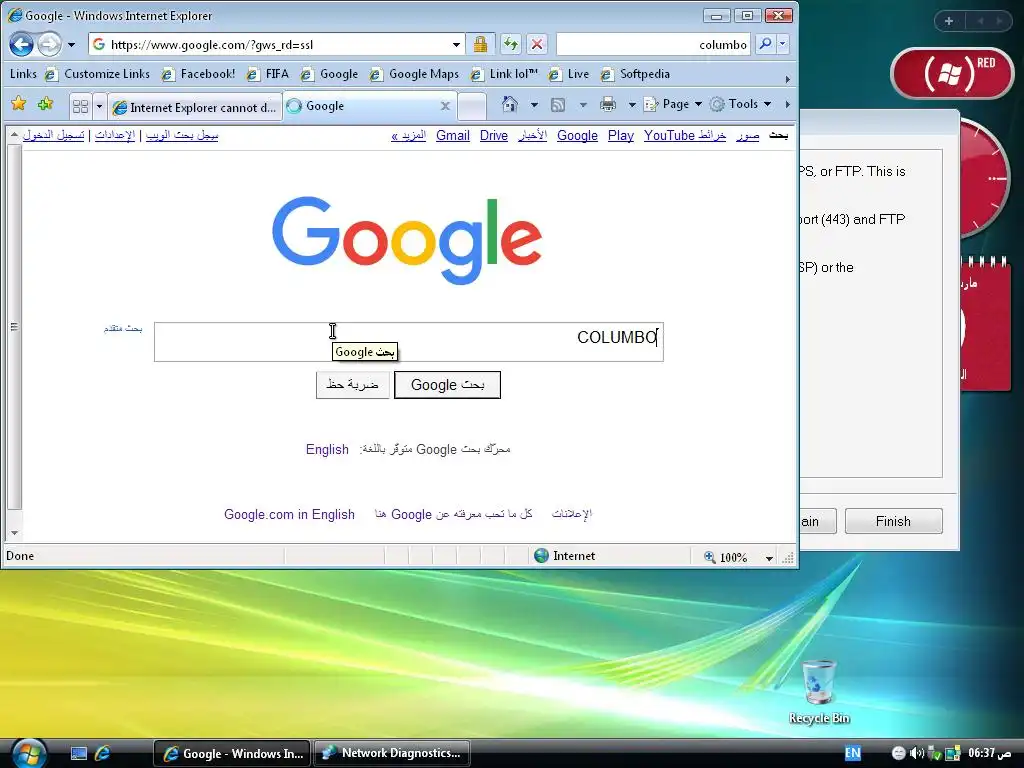The height and width of the screenshot is (768, 1024).
Task: Click the Google search button
Action: pyautogui.click(x=447, y=385)
